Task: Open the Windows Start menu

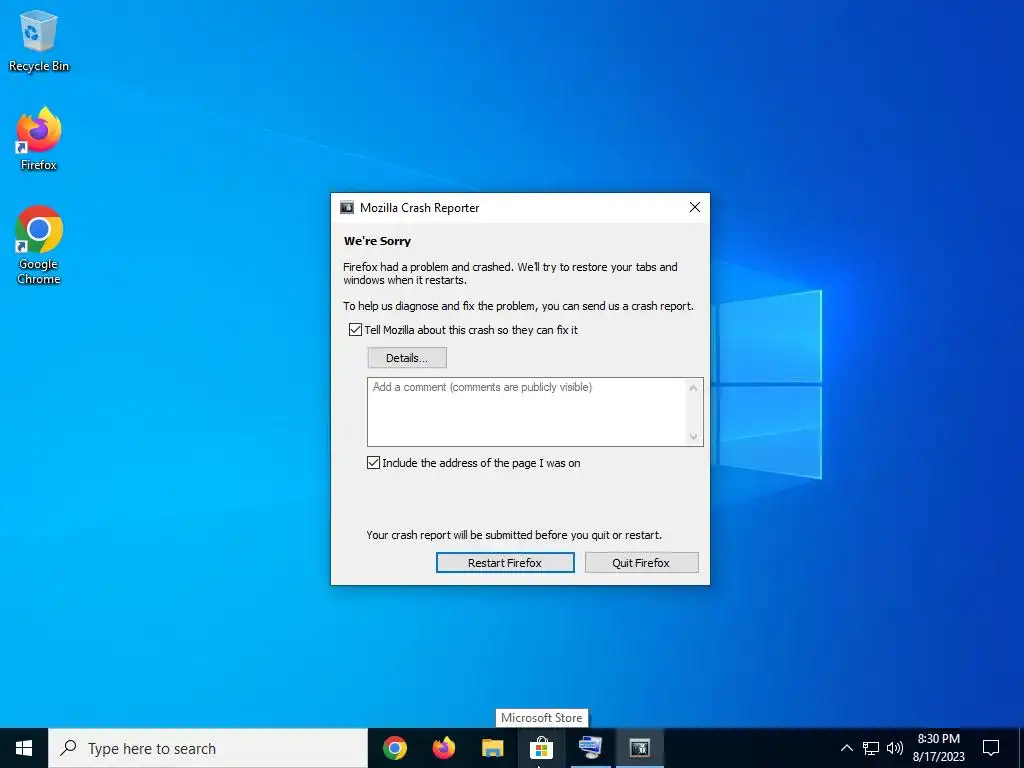Action: point(24,748)
